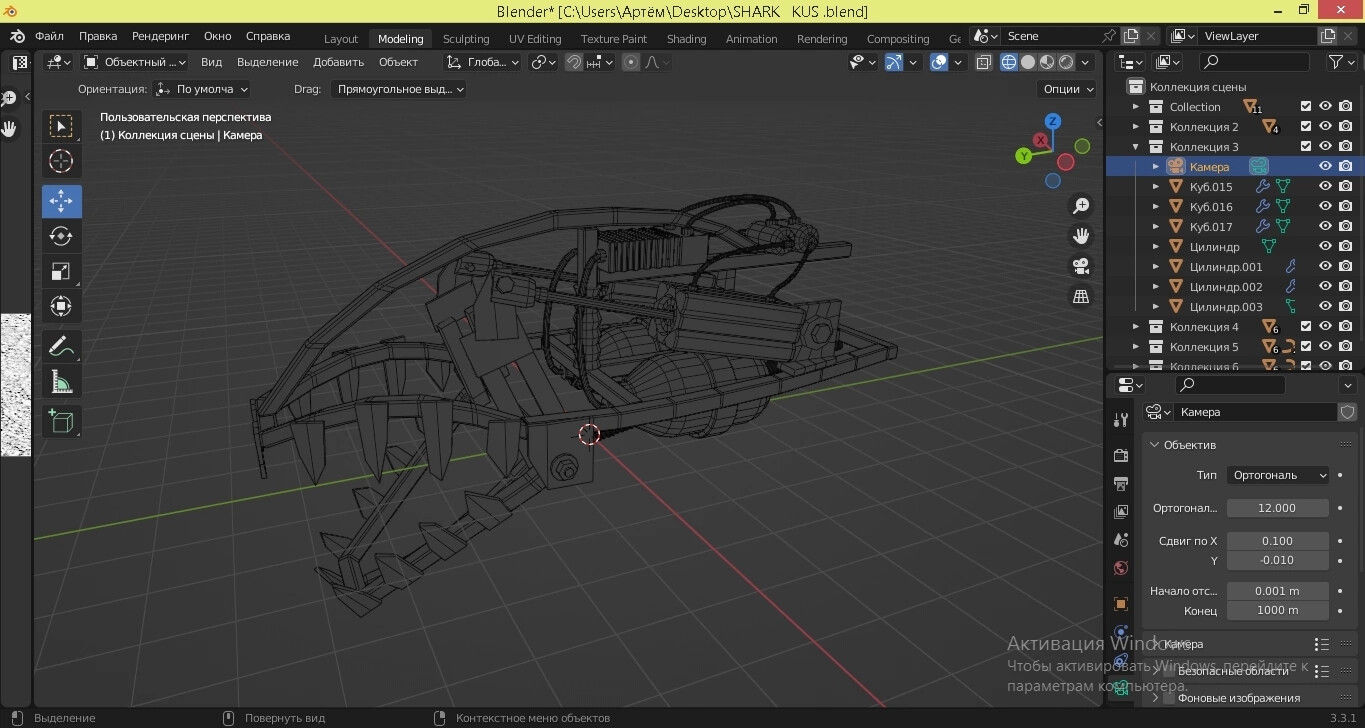Adjust the Сдвиг по X value field
This screenshot has height=728, width=1365.
point(1278,541)
